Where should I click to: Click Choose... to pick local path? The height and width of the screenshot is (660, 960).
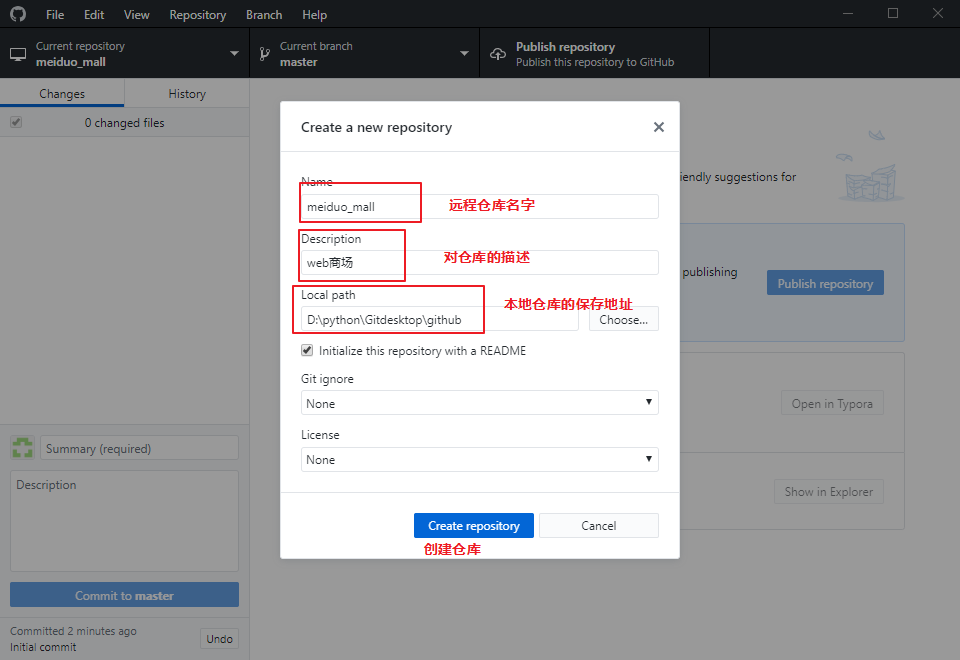624,319
